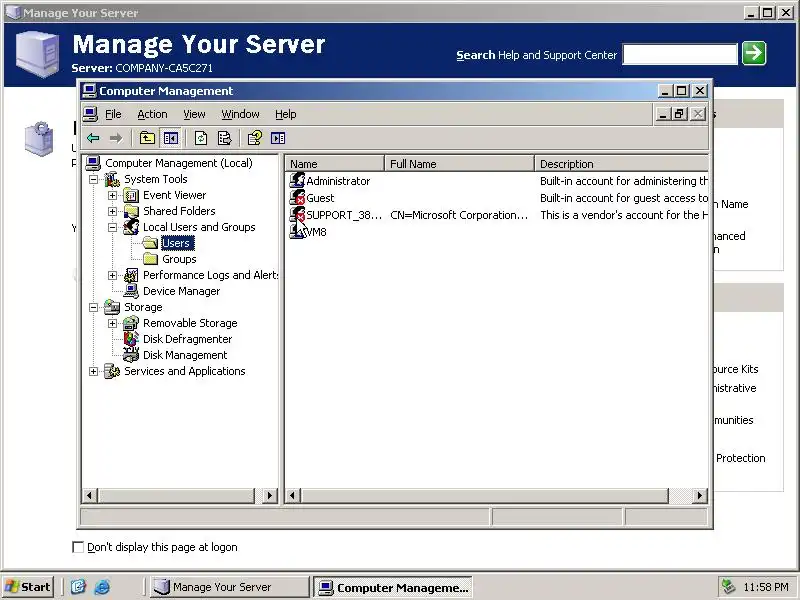
Task: Select the Shared Folders icon in tree
Action: (131, 211)
